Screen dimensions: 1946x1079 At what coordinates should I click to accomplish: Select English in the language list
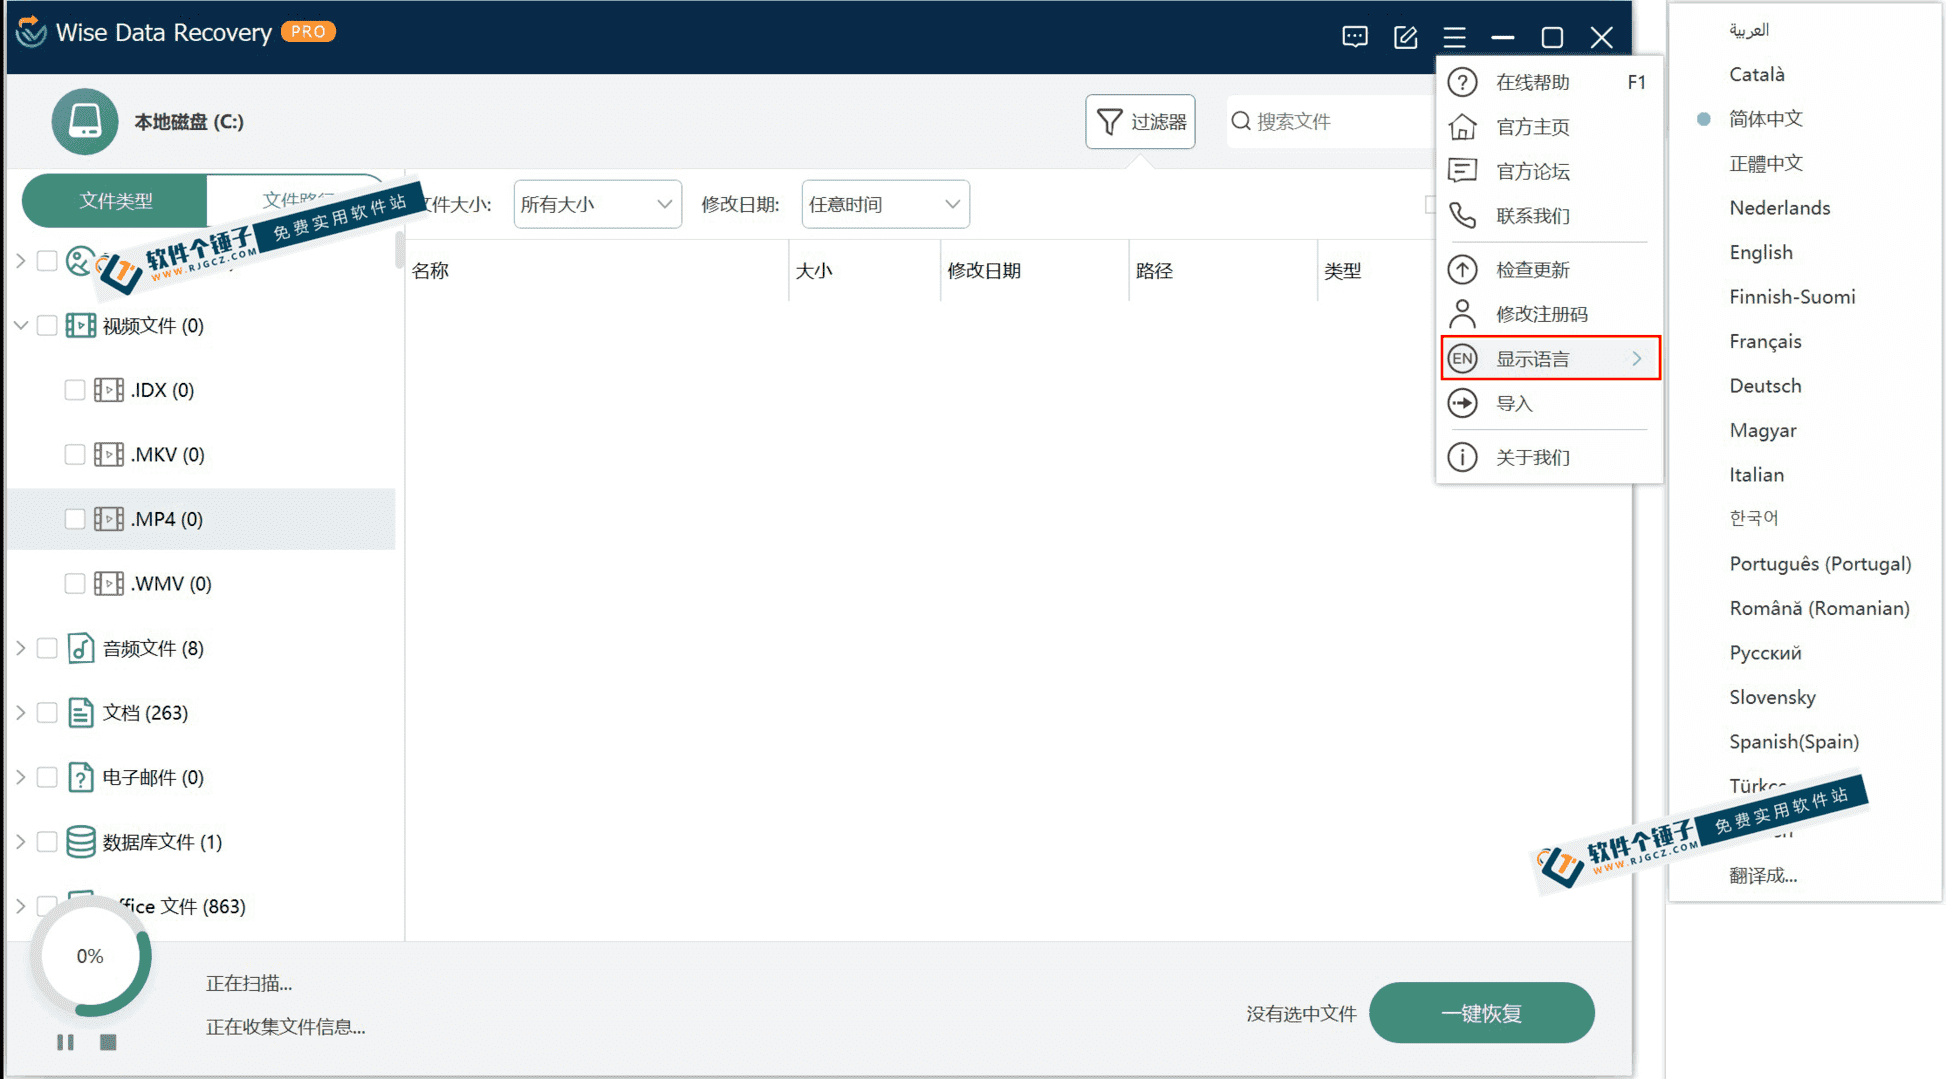point(1761,252)
